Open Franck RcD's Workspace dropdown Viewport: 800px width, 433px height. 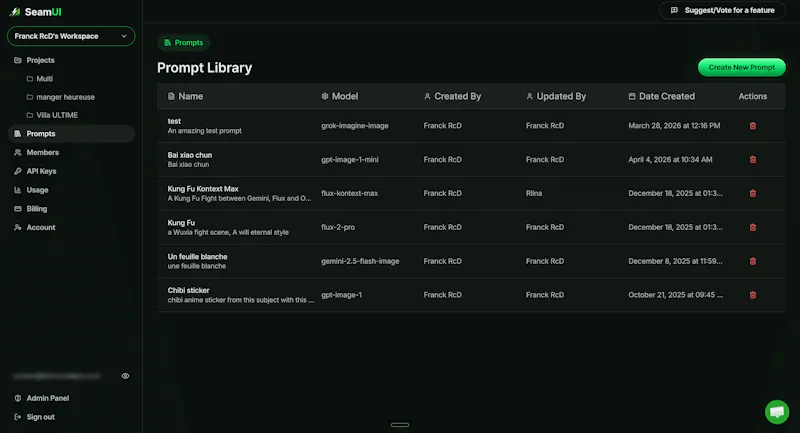coord(71,36)
